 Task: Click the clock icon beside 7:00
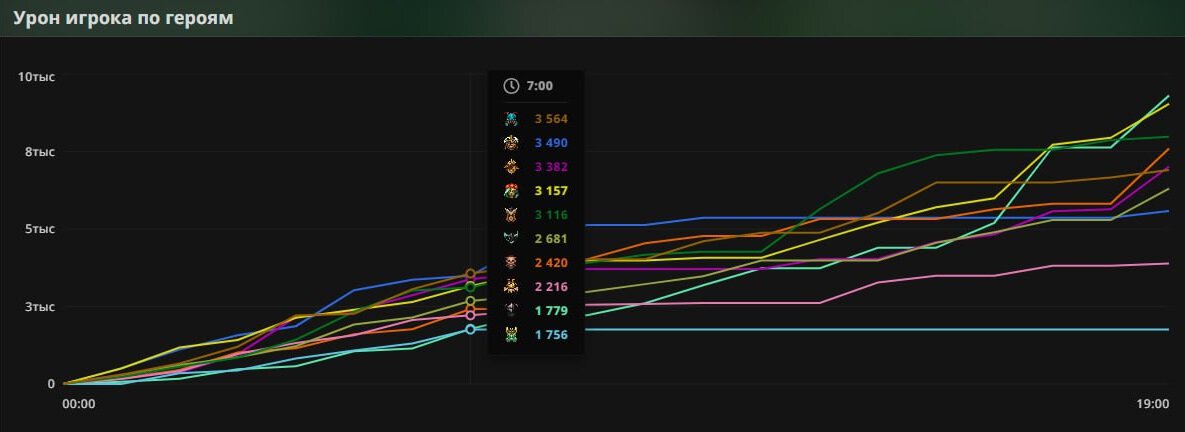pos(512,86)
